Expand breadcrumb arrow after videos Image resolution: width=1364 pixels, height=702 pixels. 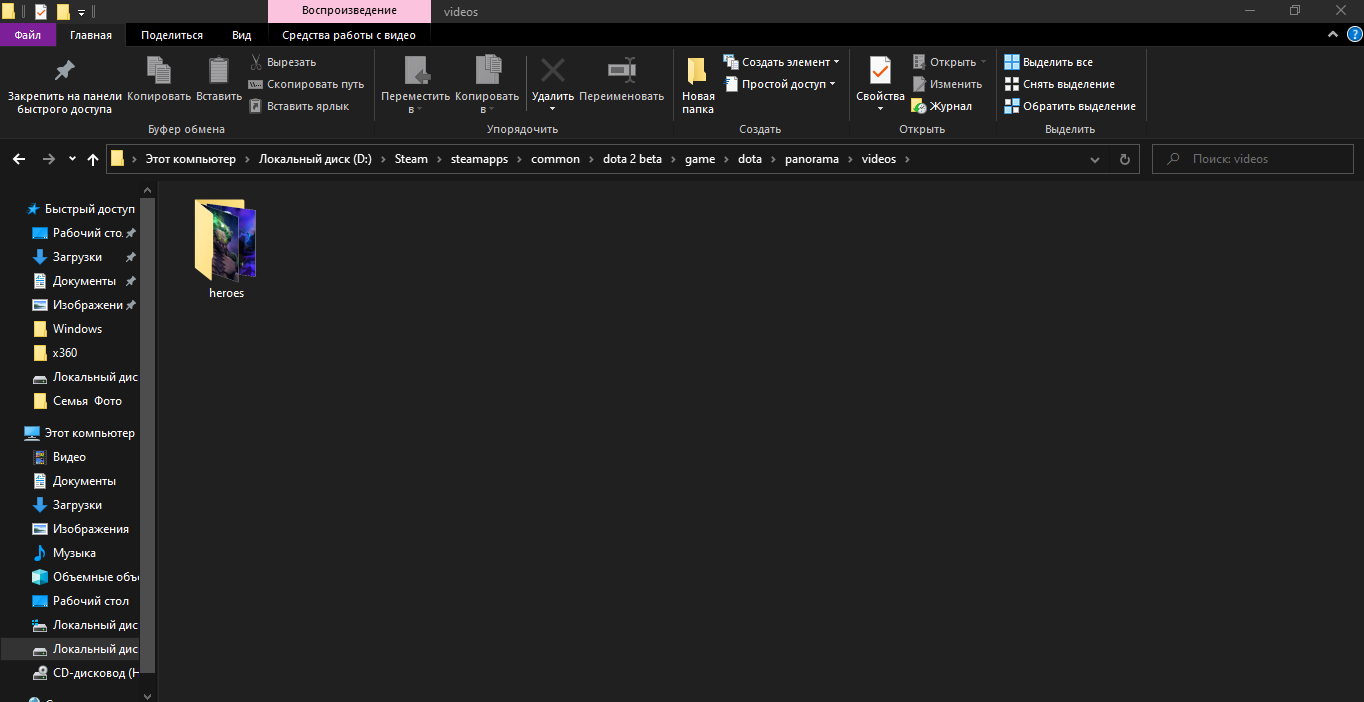click(907, 159)
